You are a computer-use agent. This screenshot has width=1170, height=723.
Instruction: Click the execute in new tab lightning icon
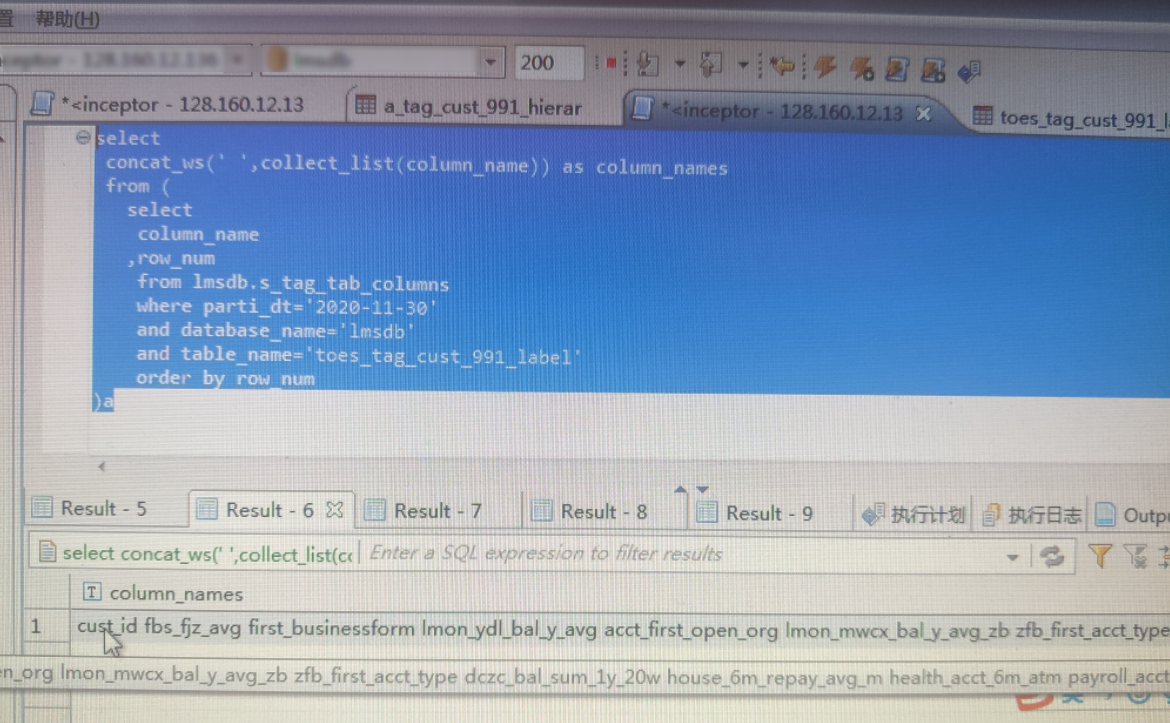[860, 68]
